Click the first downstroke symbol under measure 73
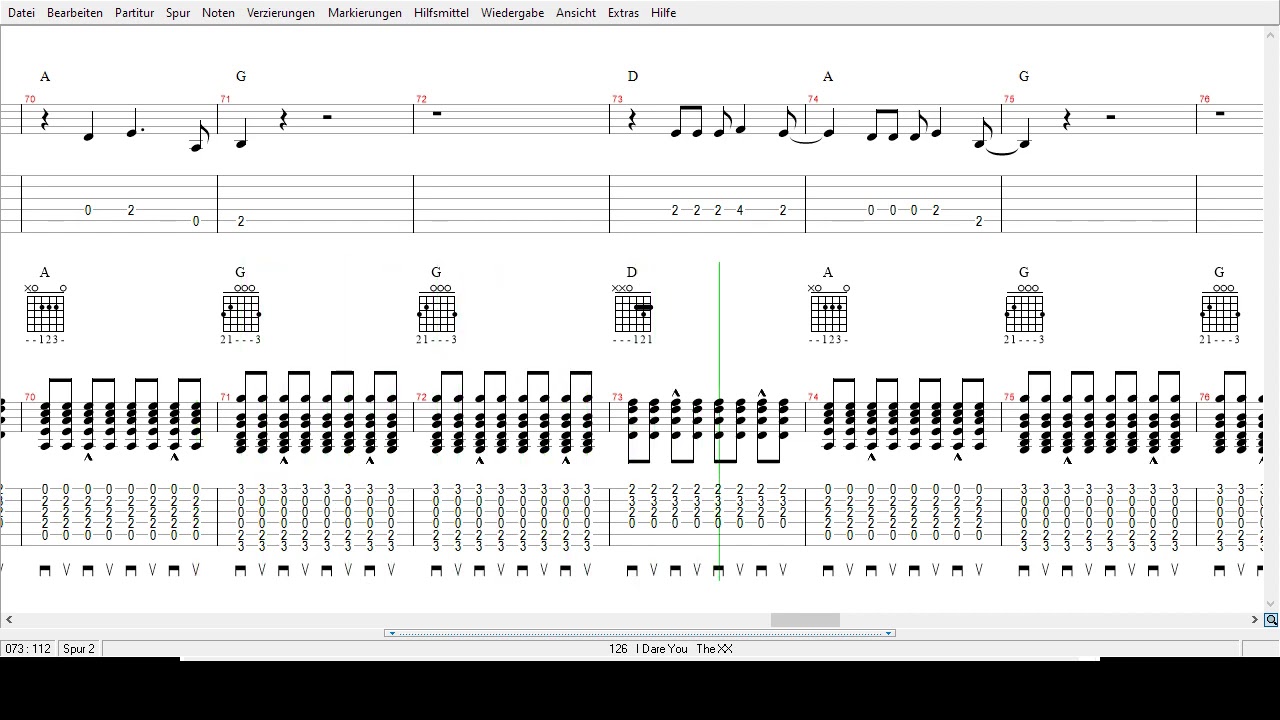This screenshot has height=720, width=1280. point(632,570)
